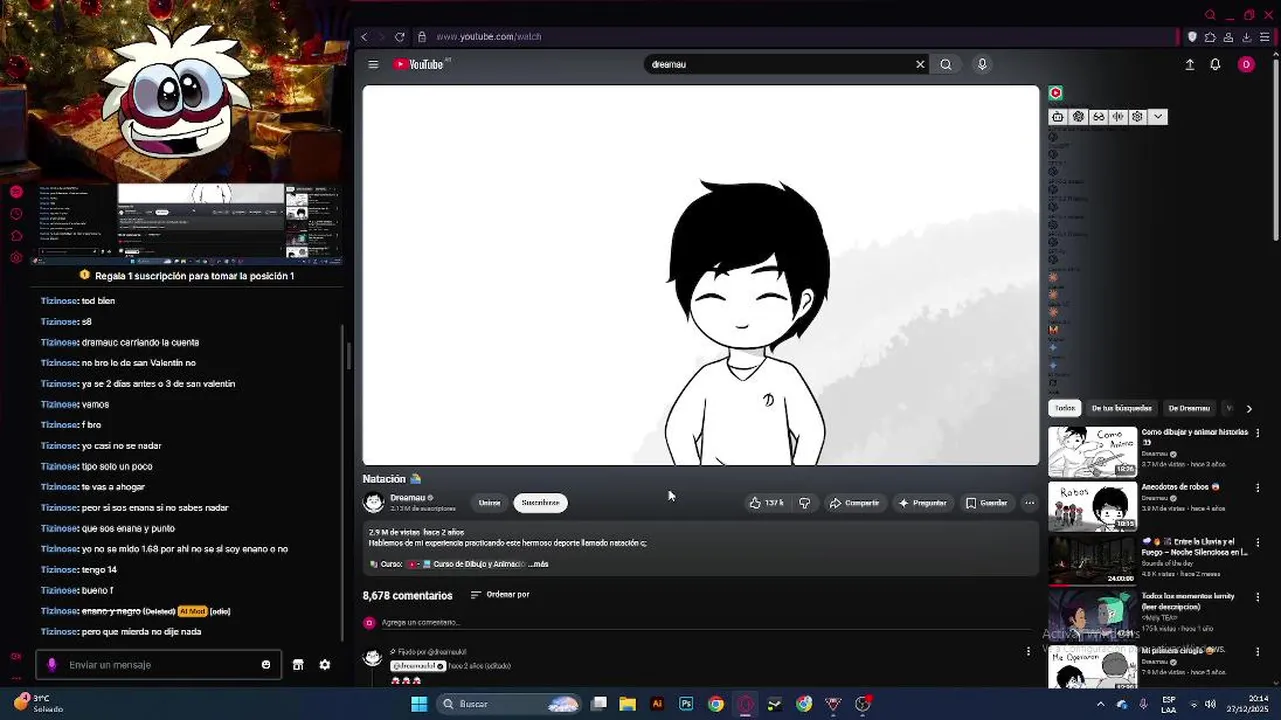Open options for 'Anecdotas de robos'
Viewport: 1281px width, 720px height.
[1258, 488]
